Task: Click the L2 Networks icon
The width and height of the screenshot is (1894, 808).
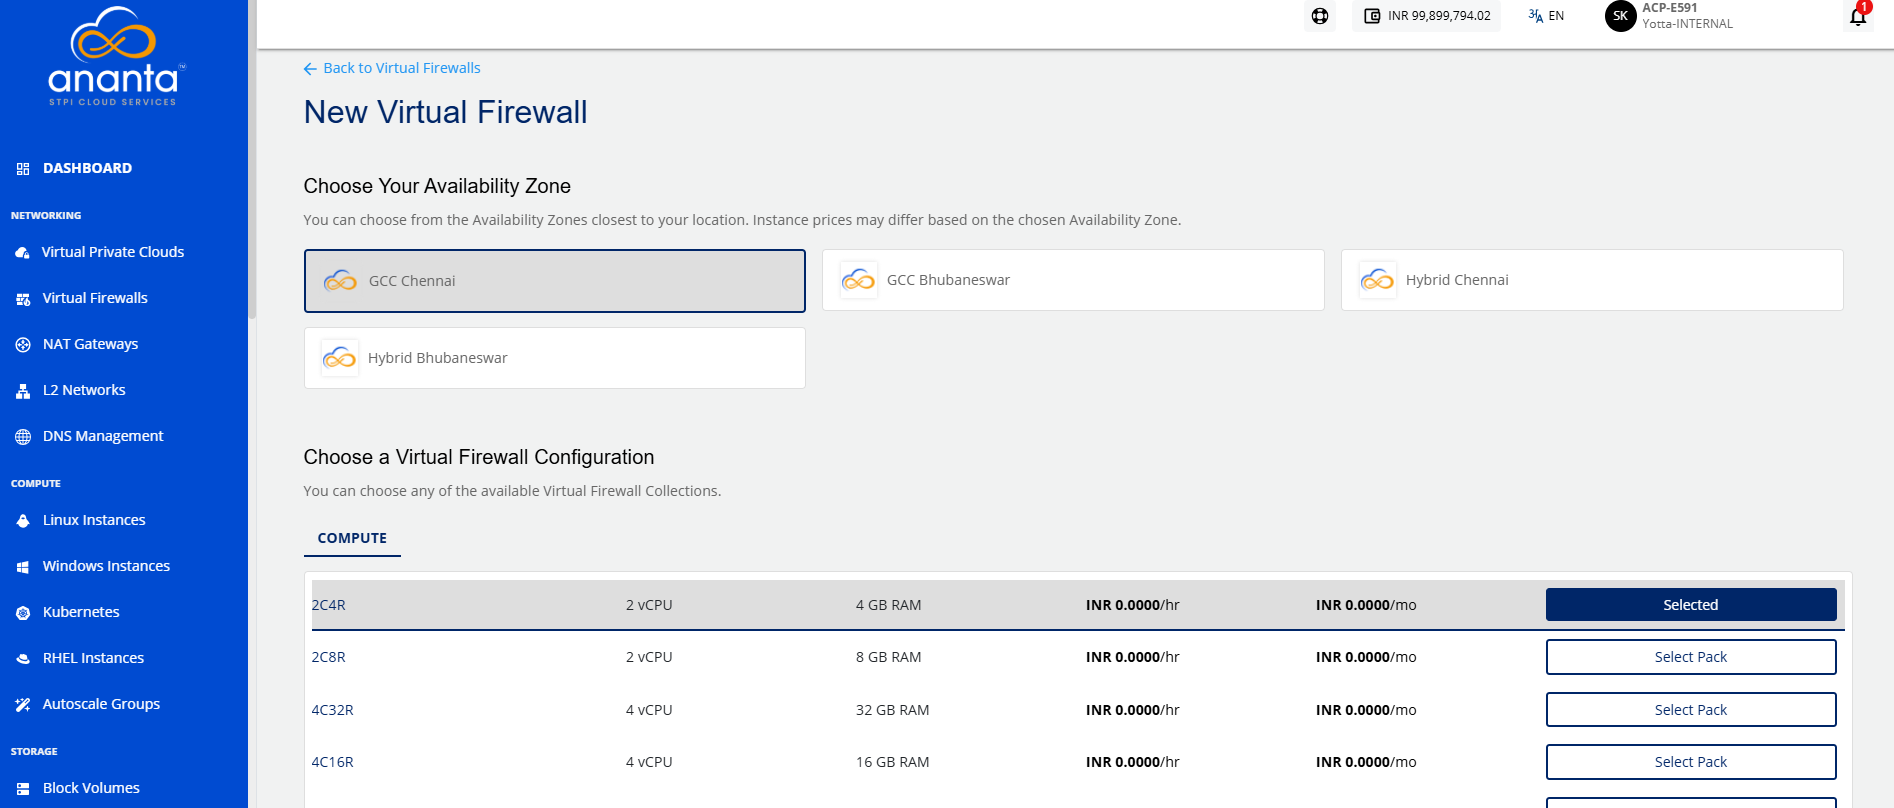Action: [x=23, y=391]
